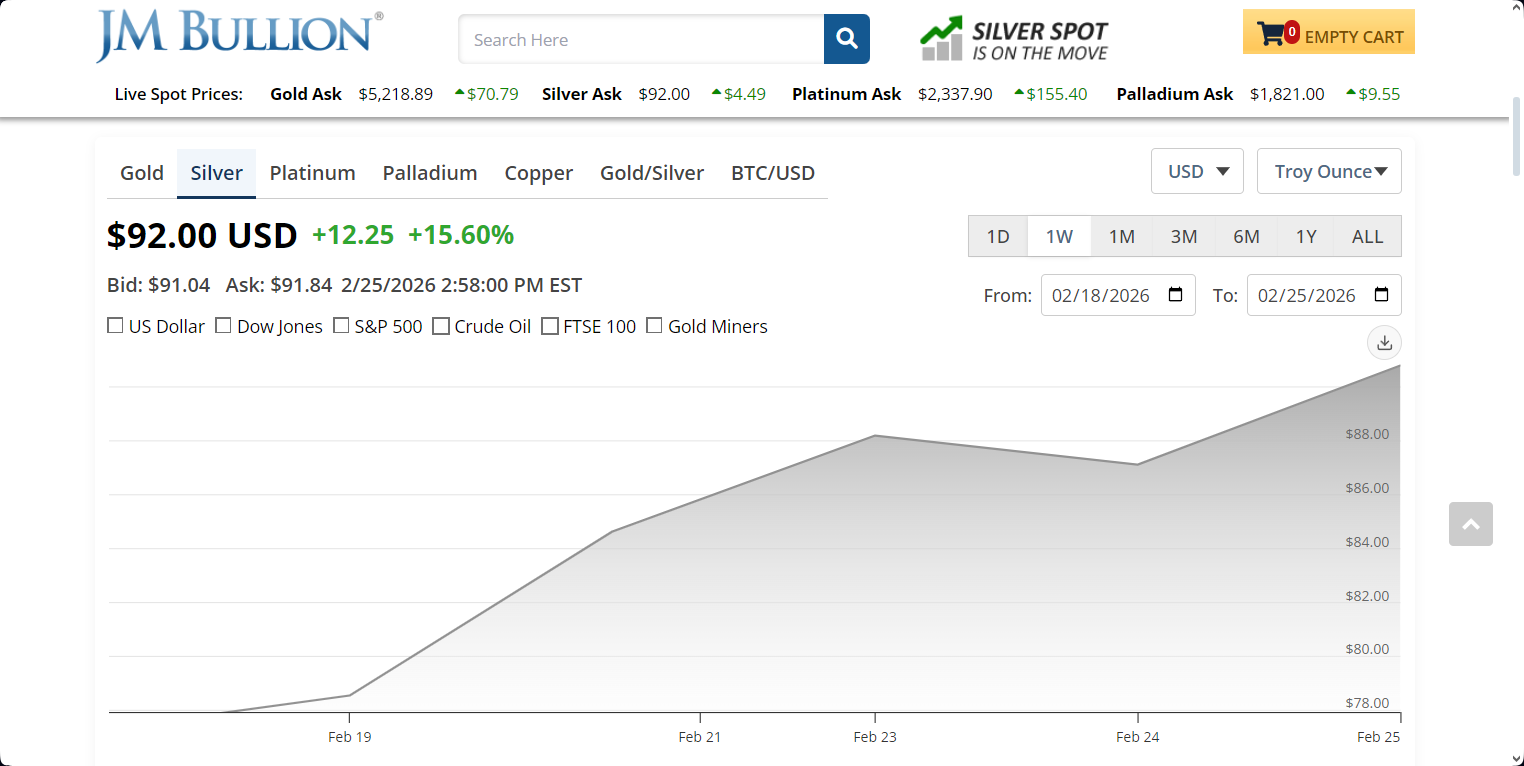Click the Feb 21 axis date label
The image size is (1524, 766).
click(x=700, y=737)
